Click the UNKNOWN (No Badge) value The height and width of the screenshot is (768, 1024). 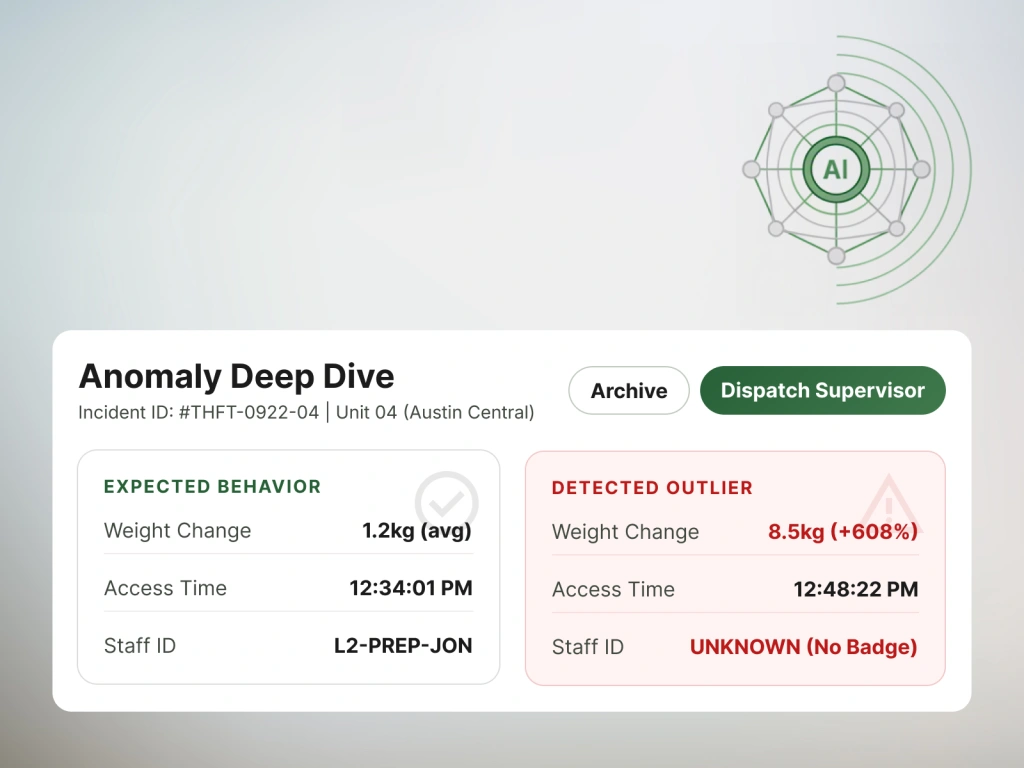click(804, 647)
